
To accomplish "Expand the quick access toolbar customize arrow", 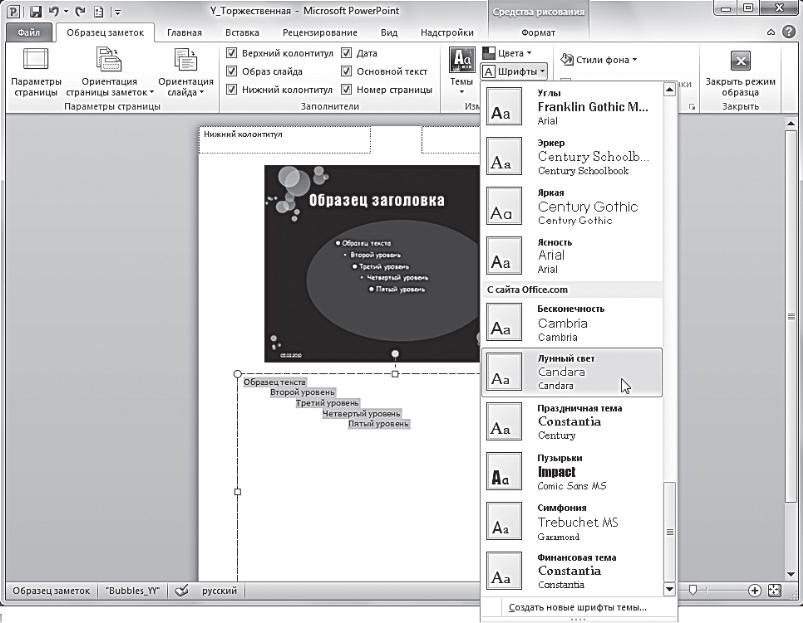I will pyautogui.click(x=118, y=11).
